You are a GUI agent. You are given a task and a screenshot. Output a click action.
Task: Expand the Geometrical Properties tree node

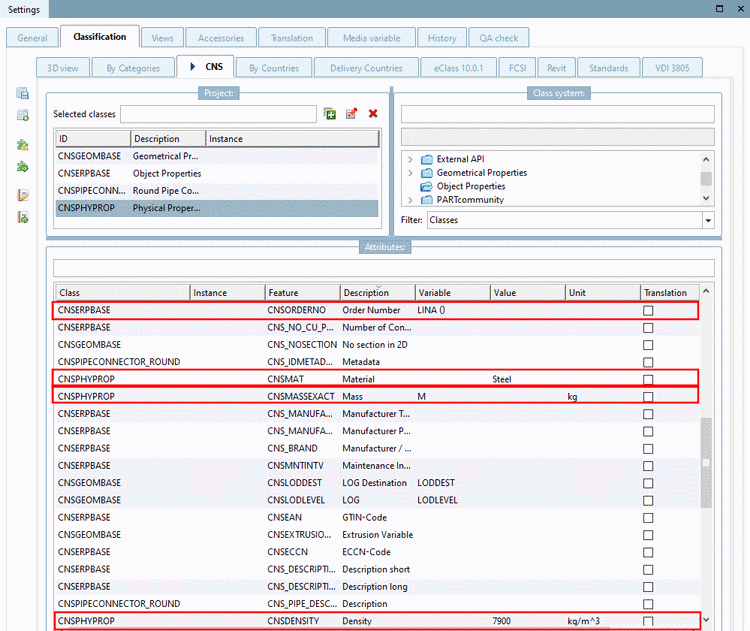(x=410, y=173)
